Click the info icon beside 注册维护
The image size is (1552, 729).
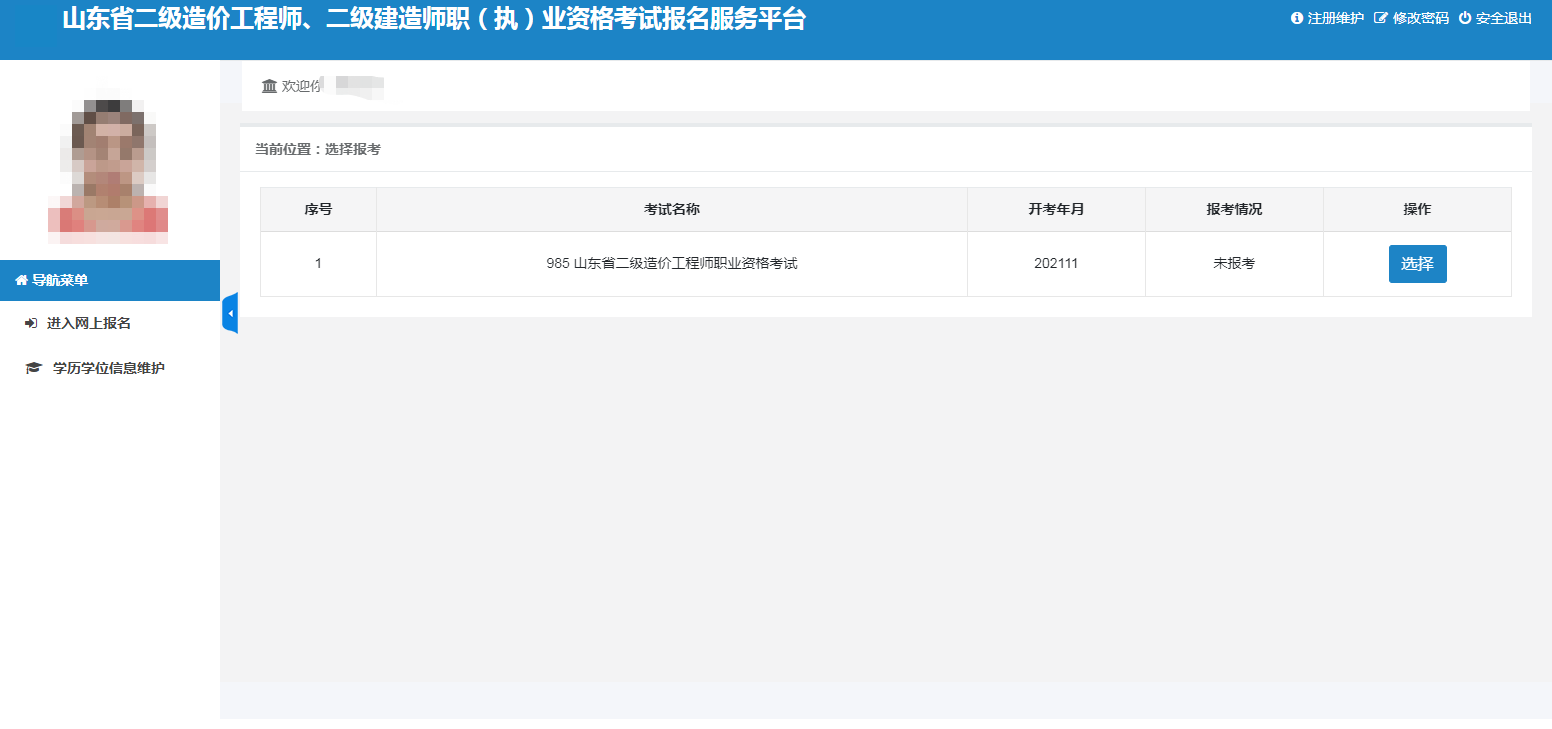coord(1297,18)
